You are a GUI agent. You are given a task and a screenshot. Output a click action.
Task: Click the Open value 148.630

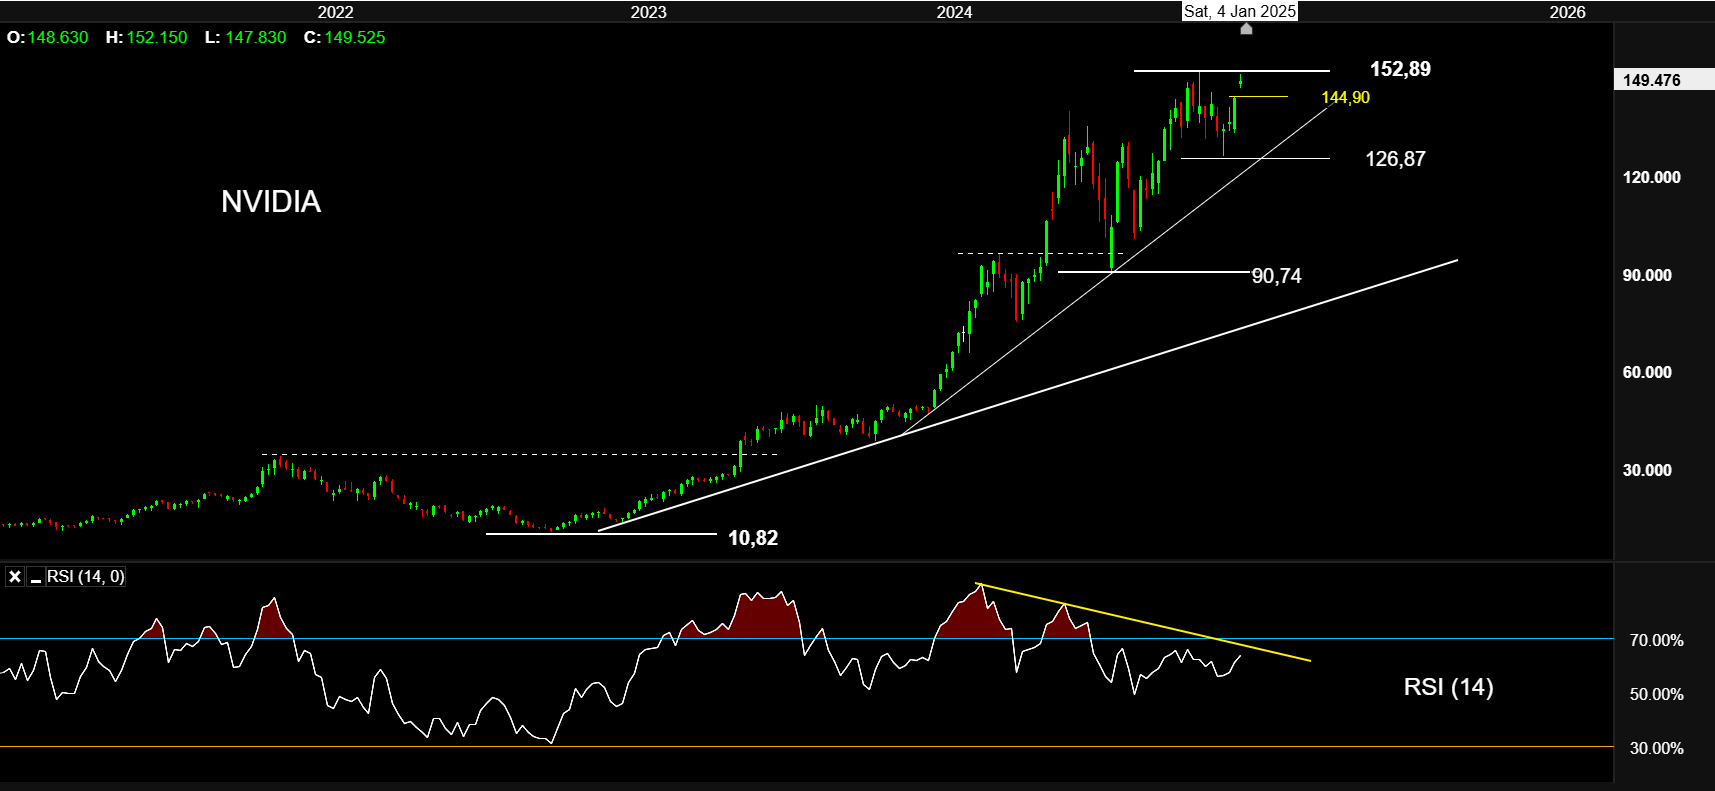[58, 37]
